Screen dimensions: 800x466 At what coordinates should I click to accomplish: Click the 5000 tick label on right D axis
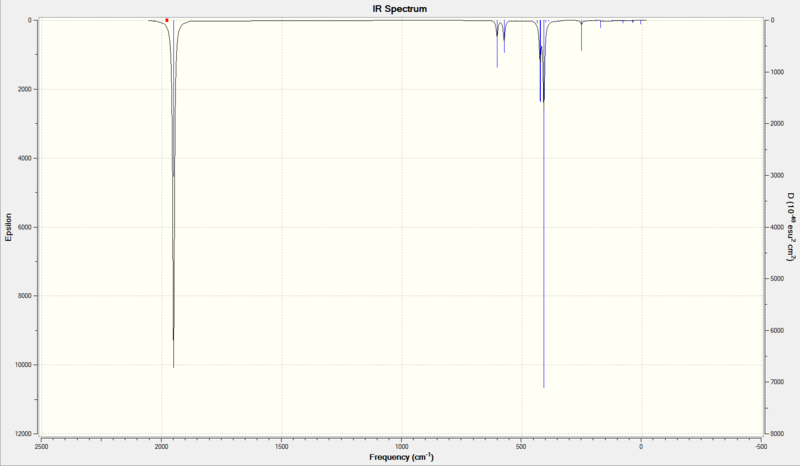778,279
